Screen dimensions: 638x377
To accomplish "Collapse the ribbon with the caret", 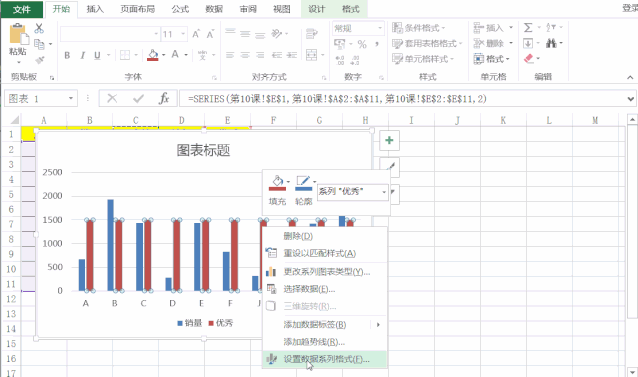I will [x=630, y=77].
